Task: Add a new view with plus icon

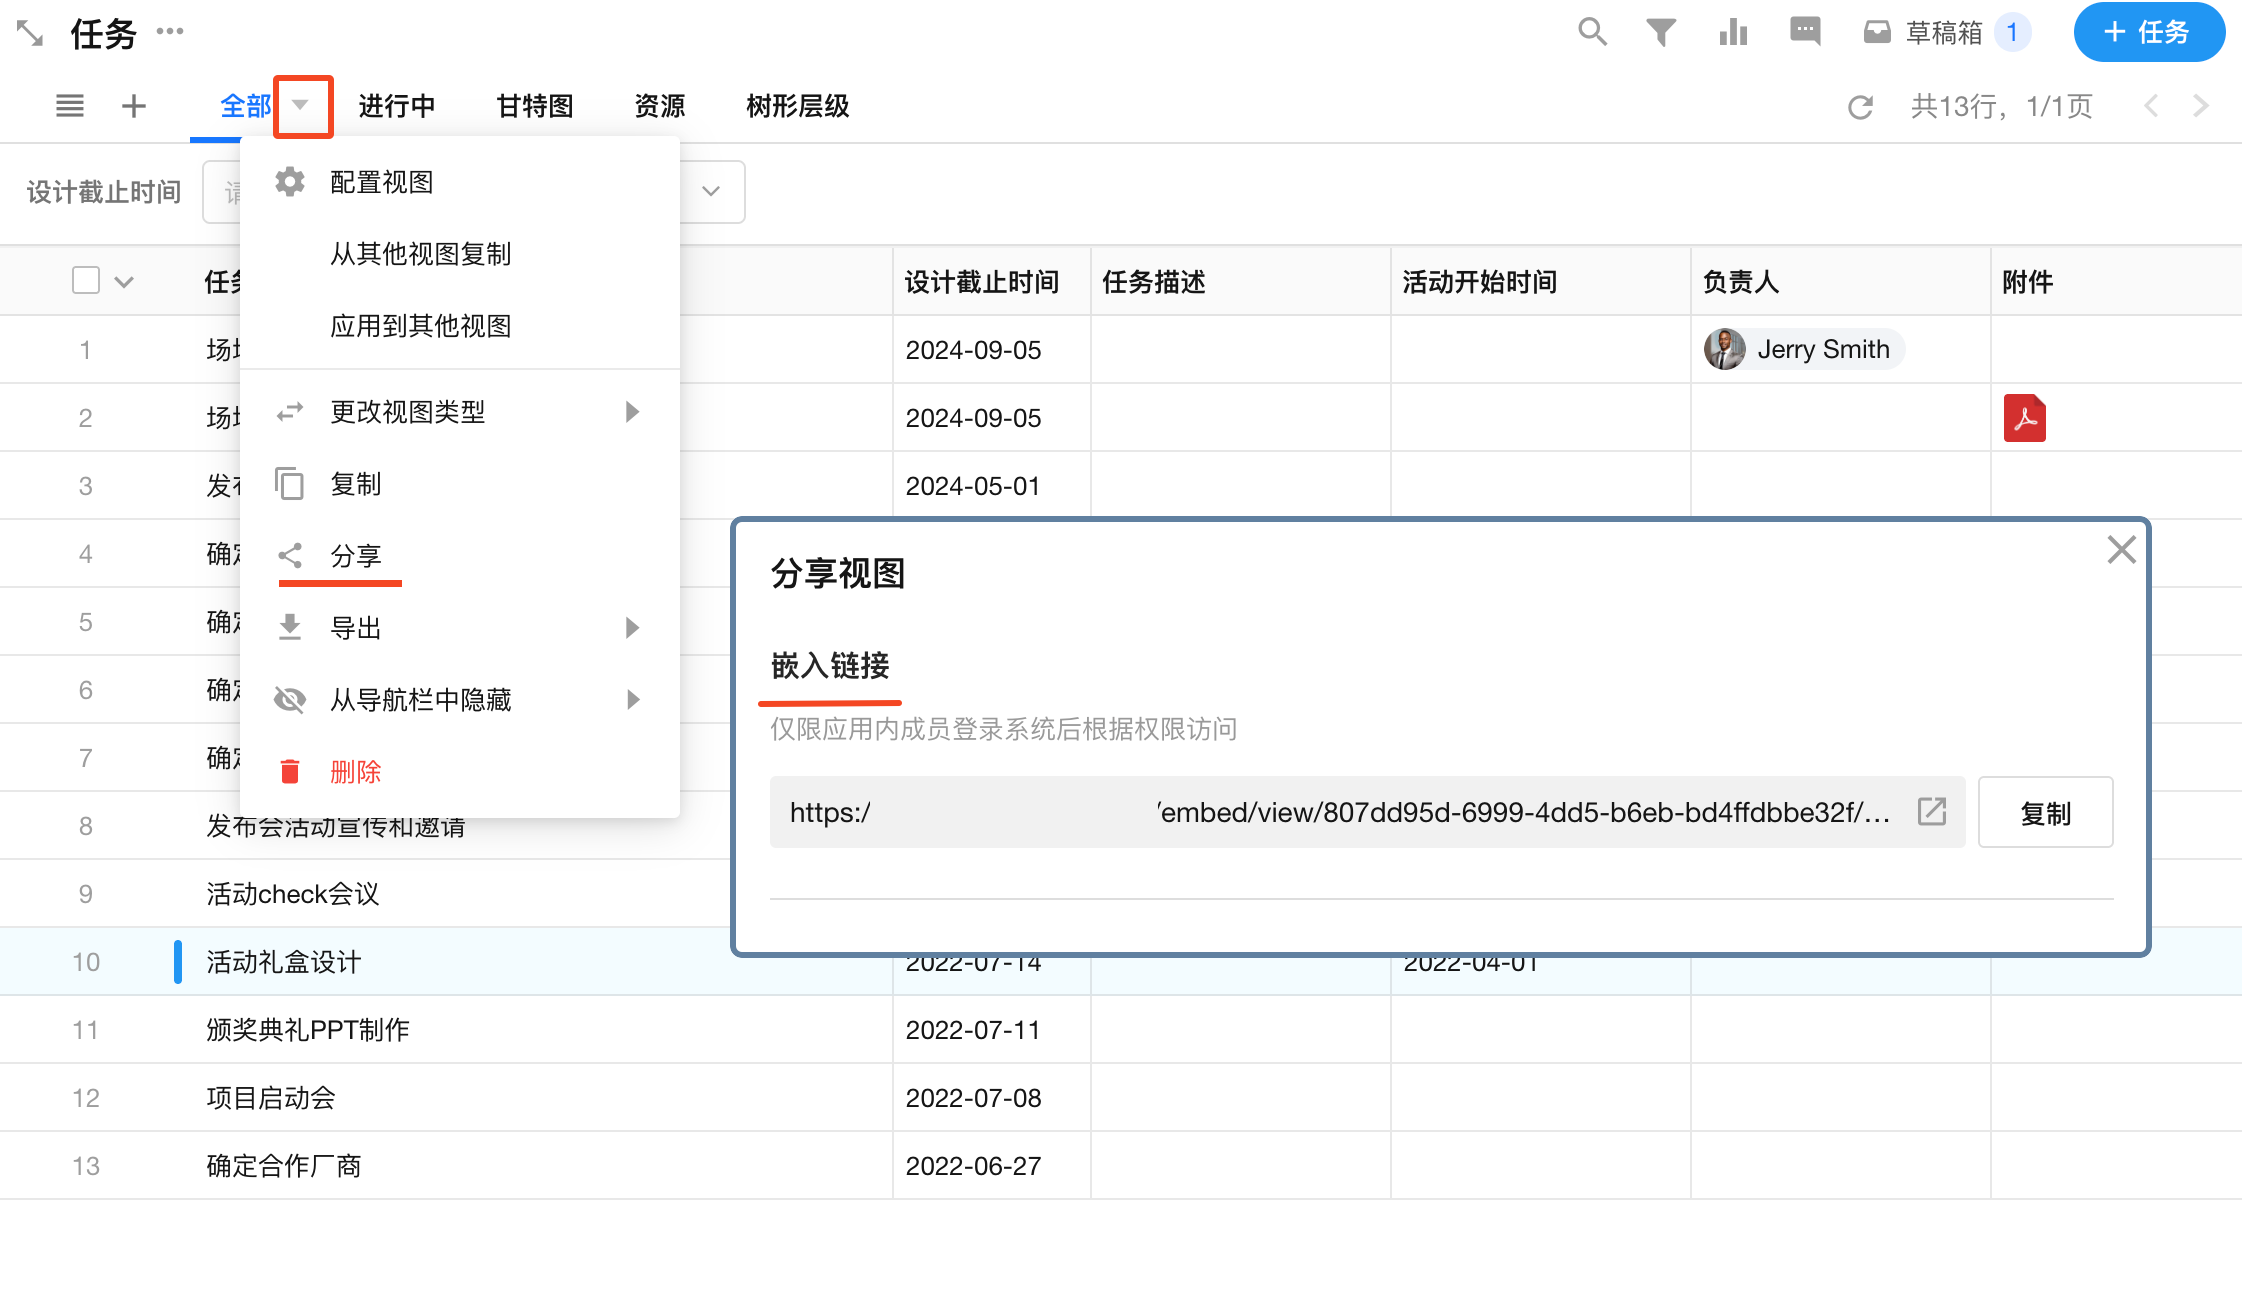Action: click(134, 106)
